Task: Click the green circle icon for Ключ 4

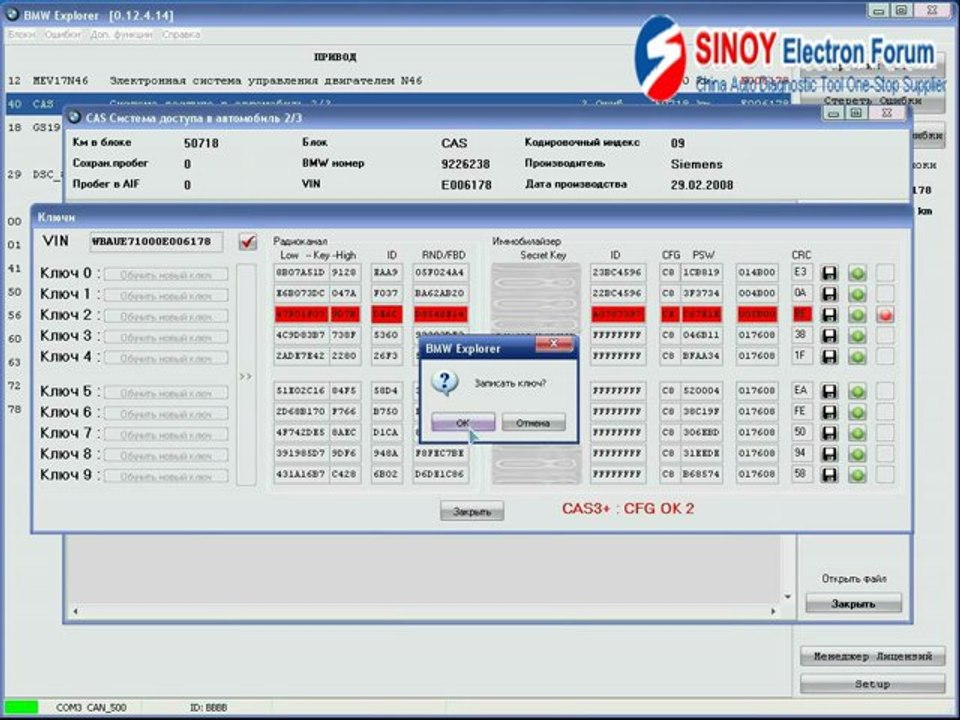Action: [x=857, y=356]
